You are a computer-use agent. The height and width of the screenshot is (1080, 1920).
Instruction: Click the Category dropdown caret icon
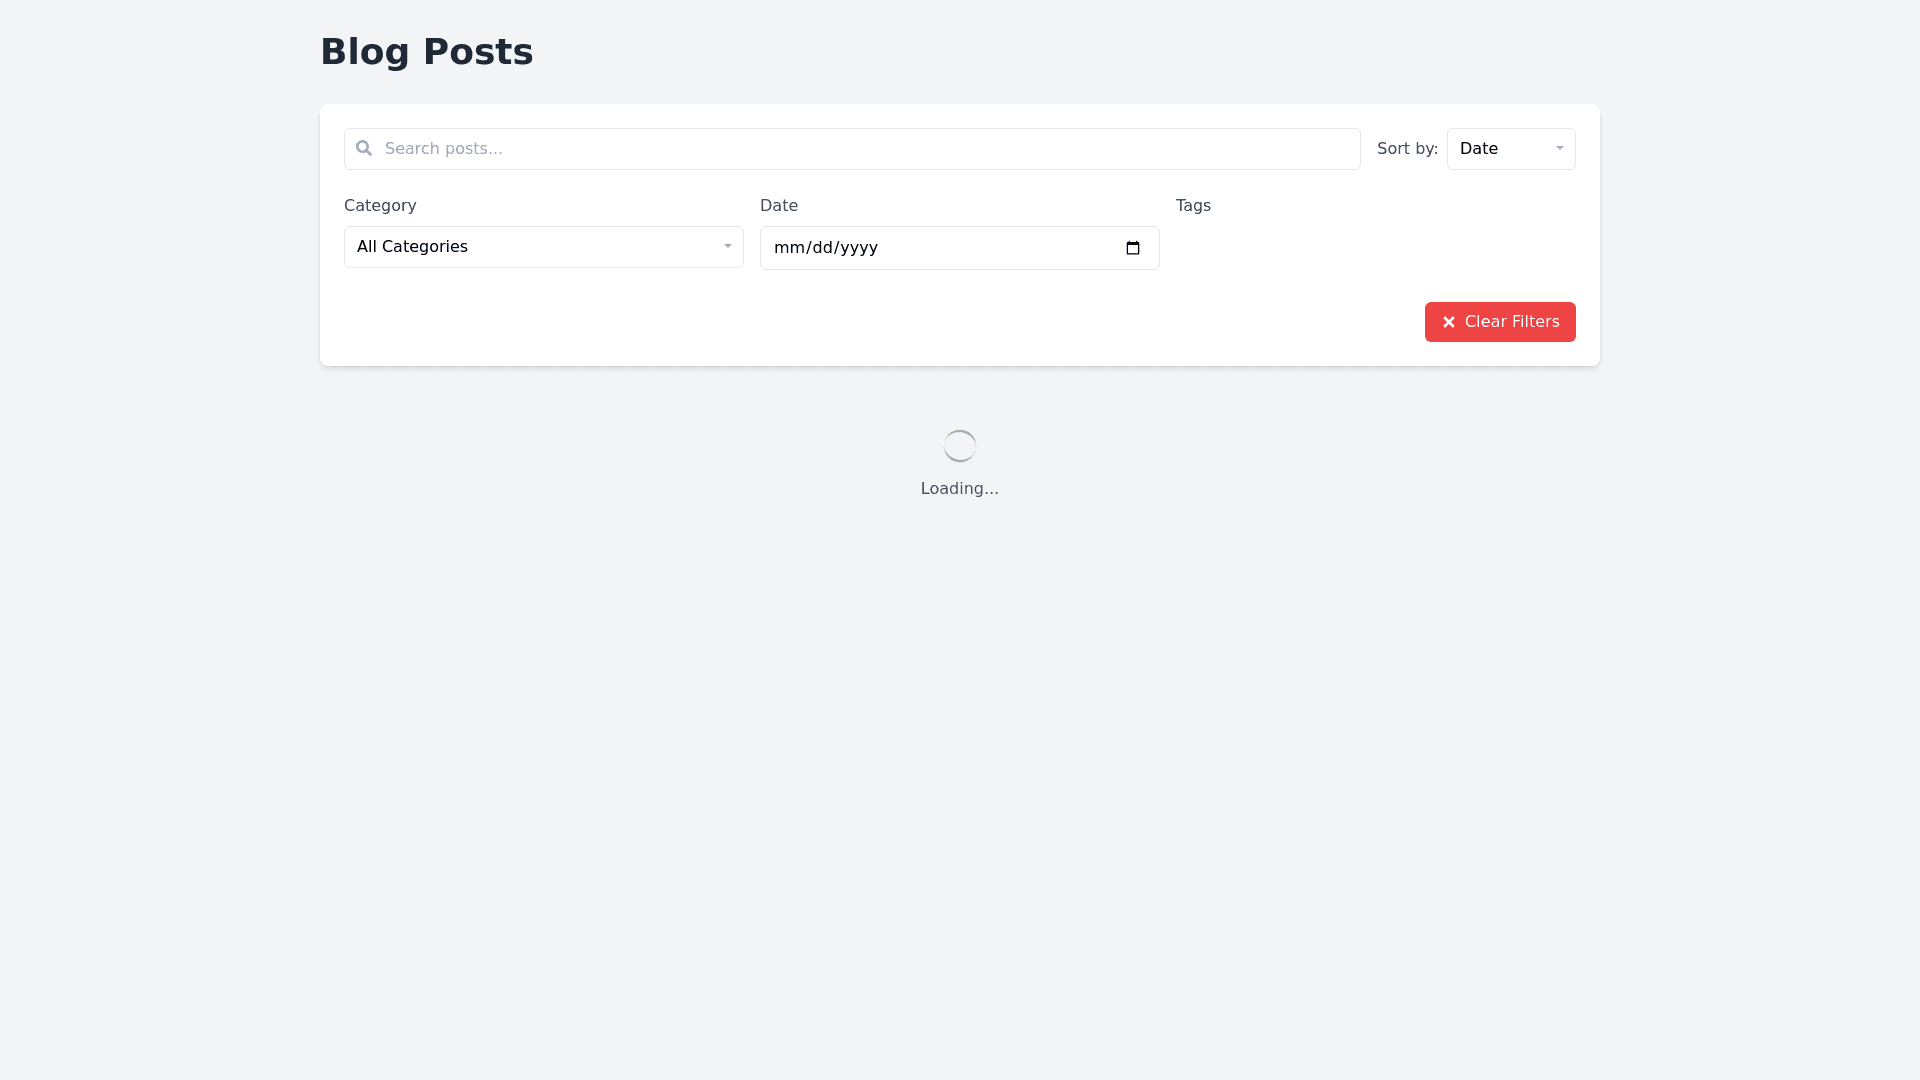(727, 246)
